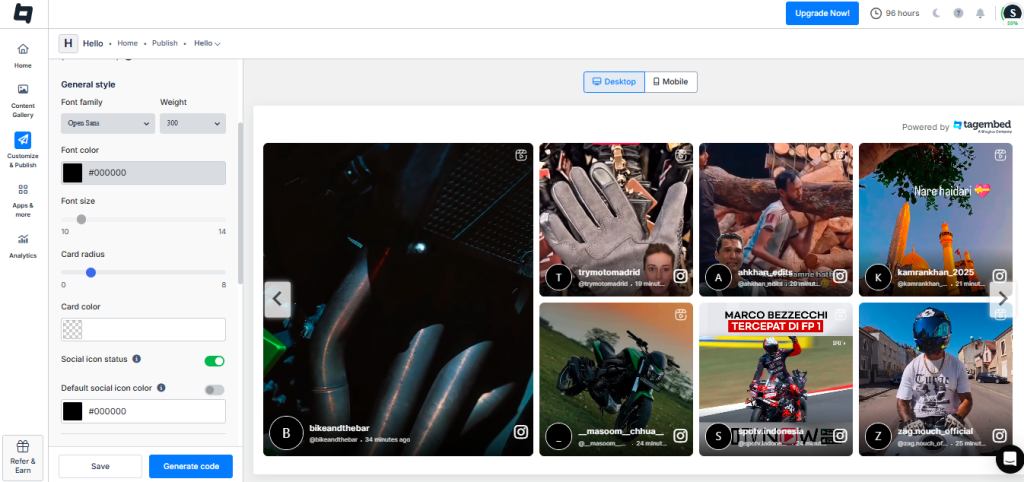Image resolution: width=1024 pixels, height=482 pixels.
Task: Turn off Social icon status toggle
Action: (214, 361)
